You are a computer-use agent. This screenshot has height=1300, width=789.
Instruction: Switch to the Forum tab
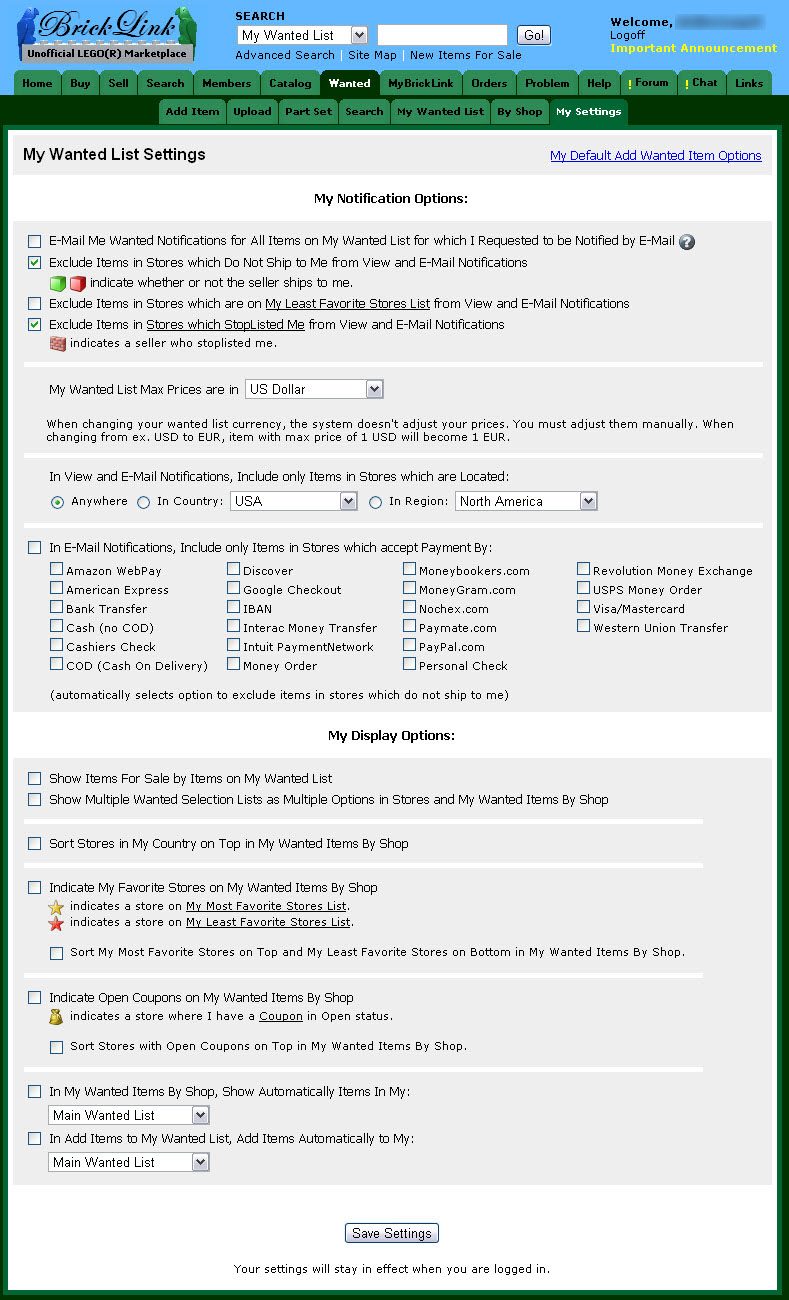pyautogui.click(x=649, y=83)
